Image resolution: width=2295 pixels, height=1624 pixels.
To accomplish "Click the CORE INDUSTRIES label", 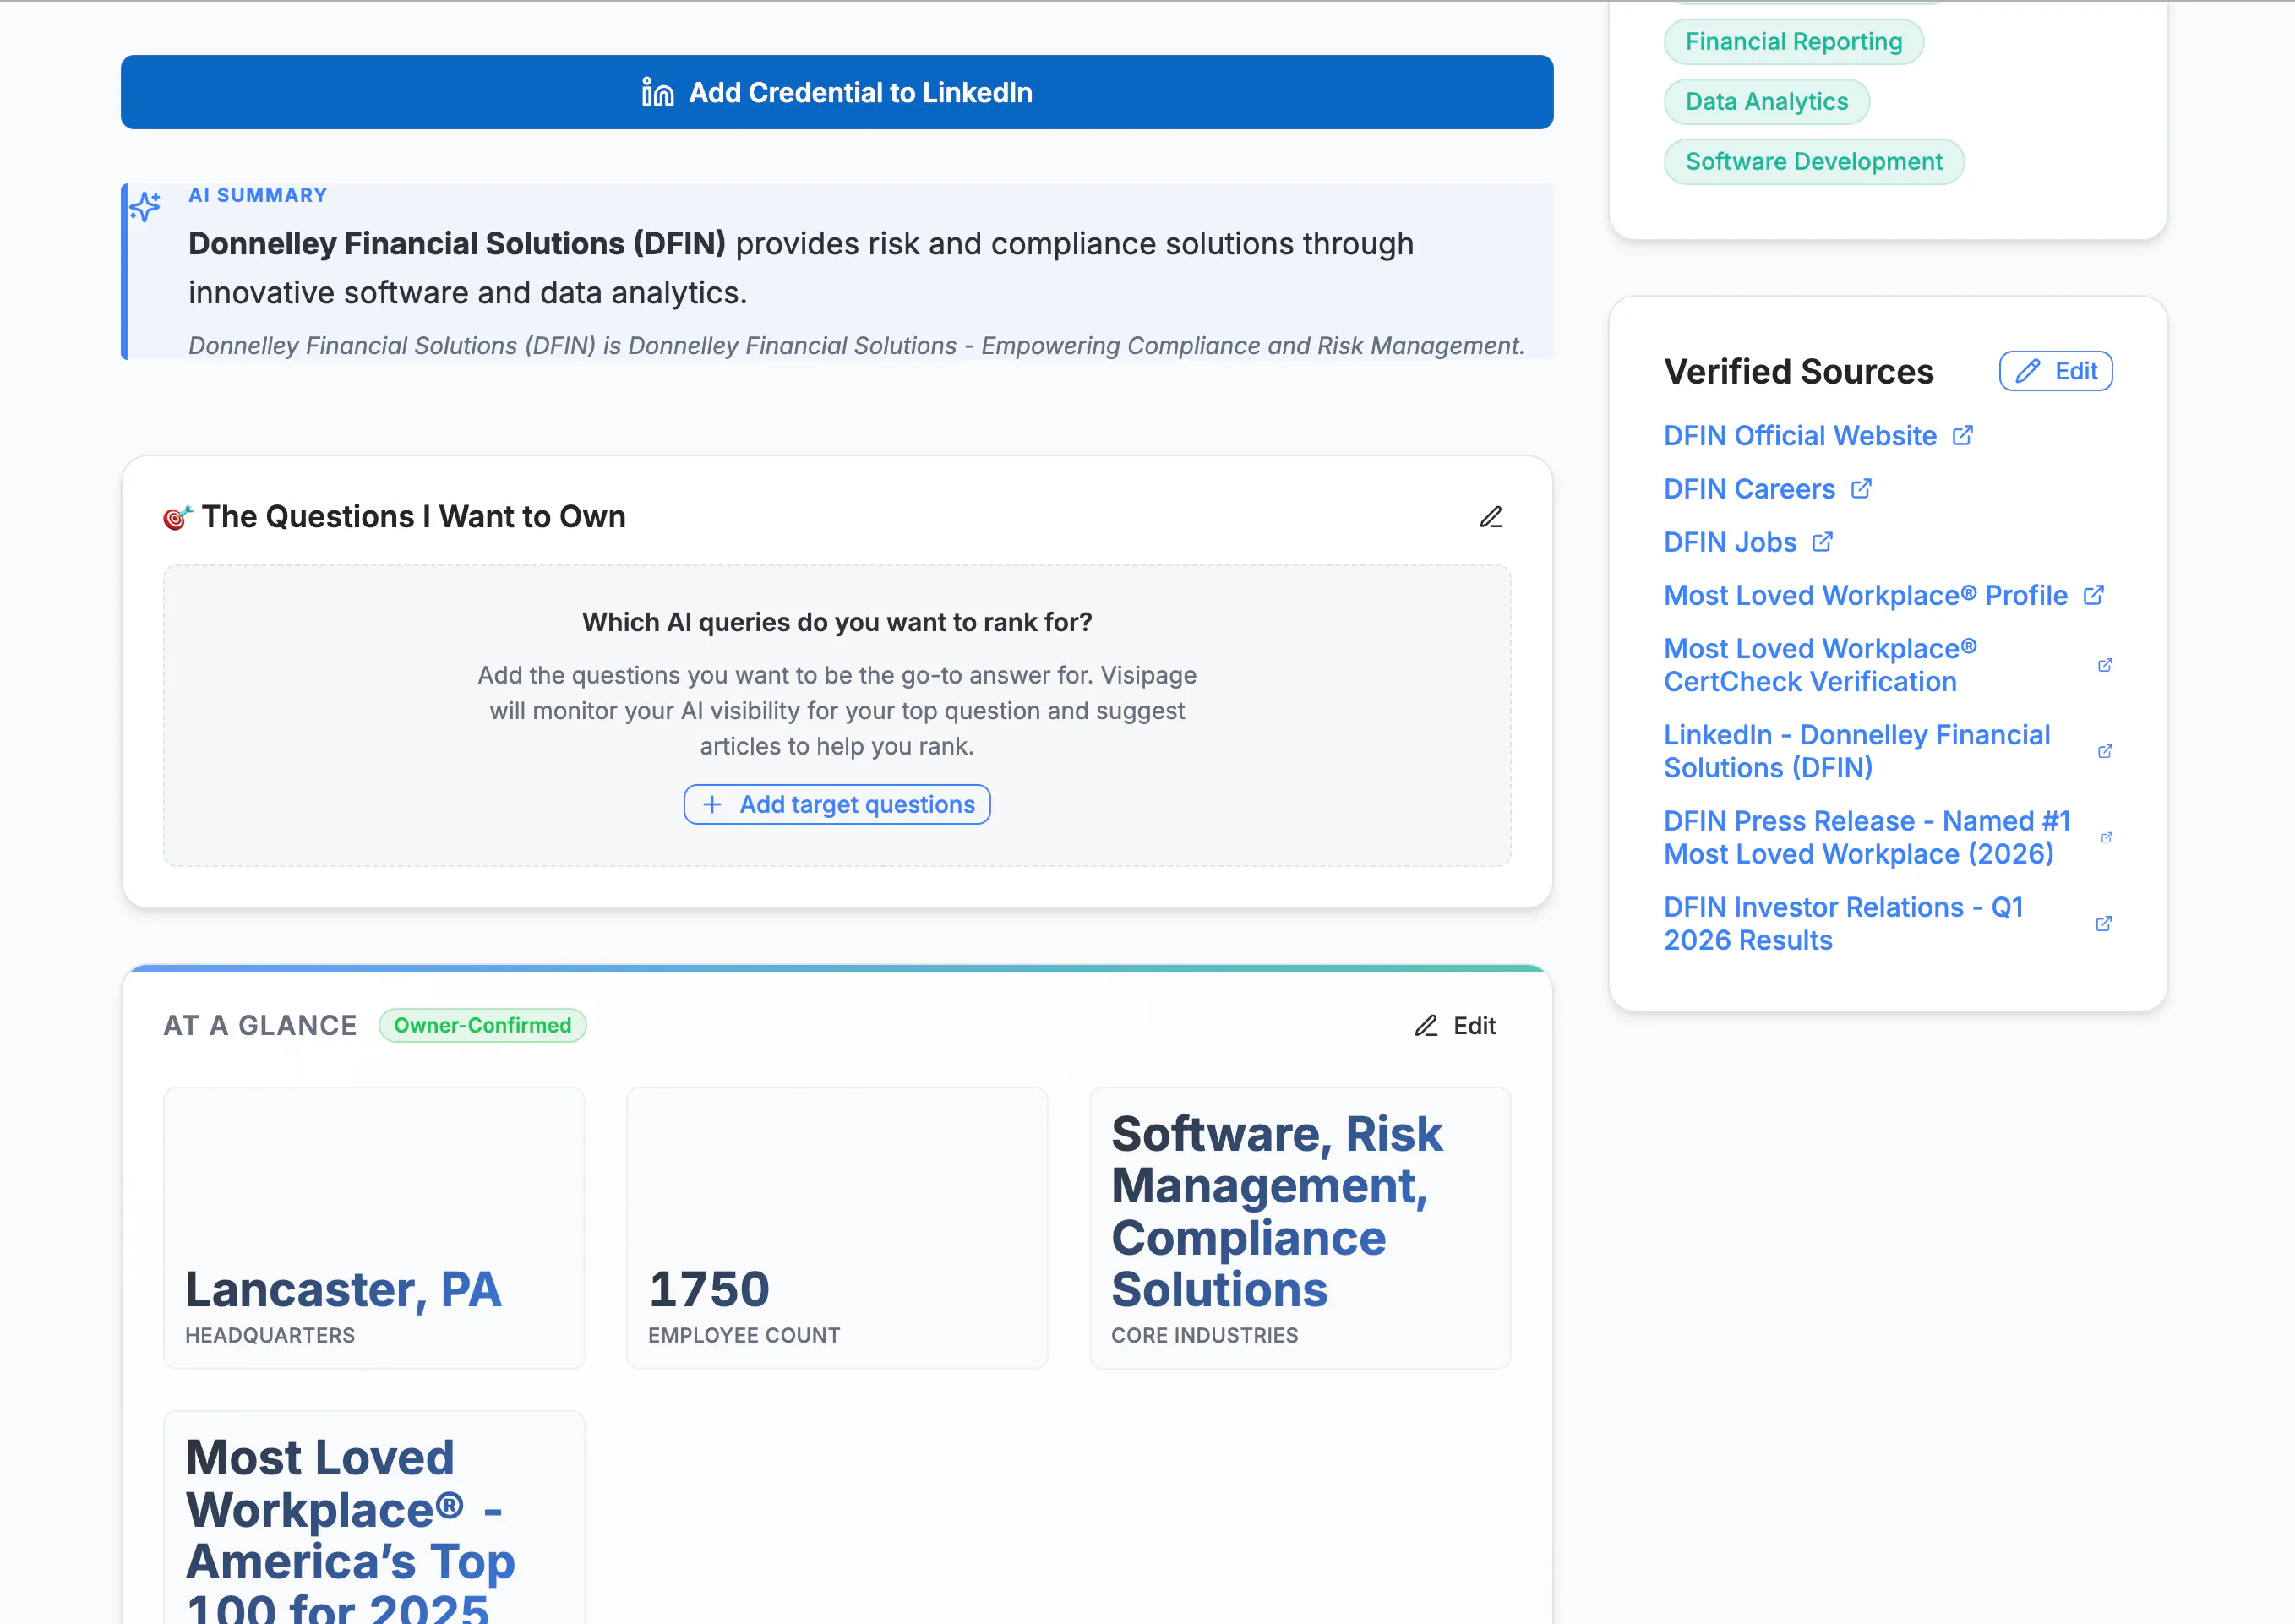I will [x=1205, y=1335].
